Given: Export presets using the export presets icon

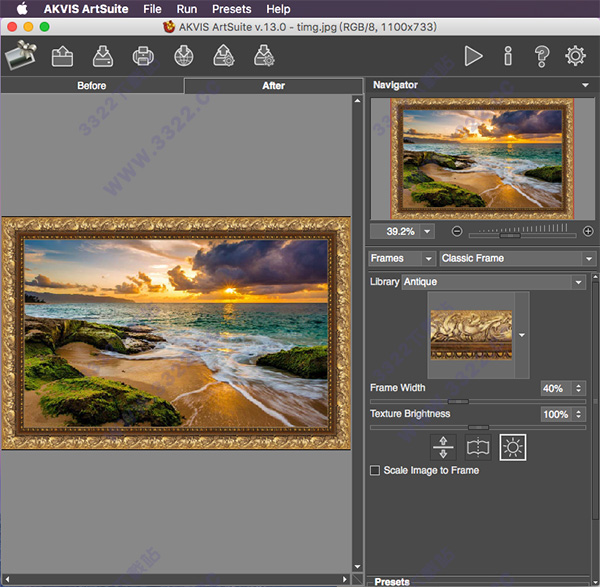Looking at the screenshot, I should (x=264, y=56).
